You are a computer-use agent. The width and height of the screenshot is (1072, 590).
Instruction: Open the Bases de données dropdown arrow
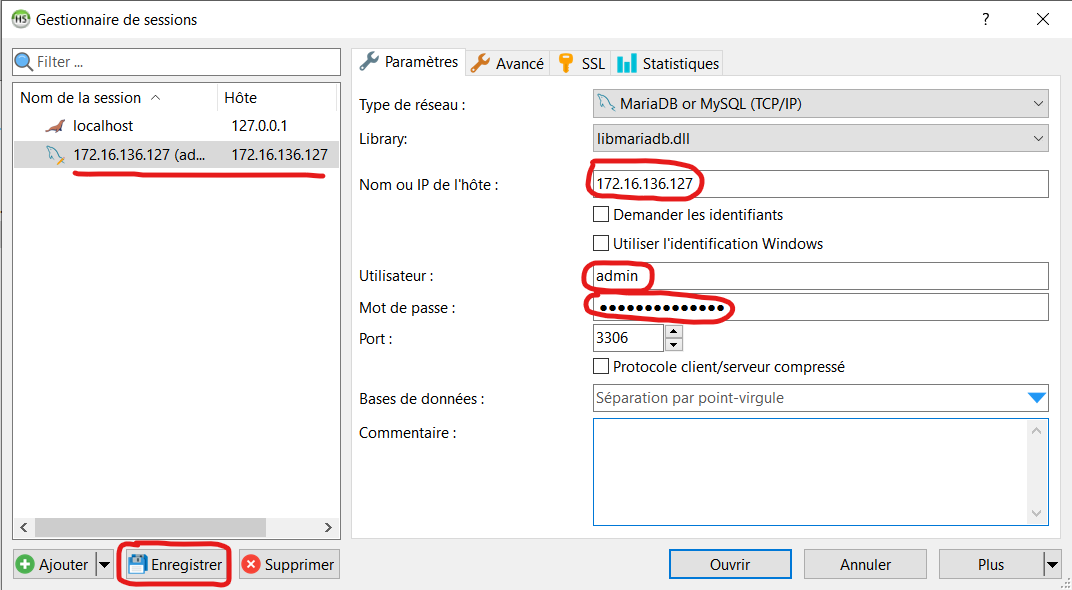pos(1037,398)
